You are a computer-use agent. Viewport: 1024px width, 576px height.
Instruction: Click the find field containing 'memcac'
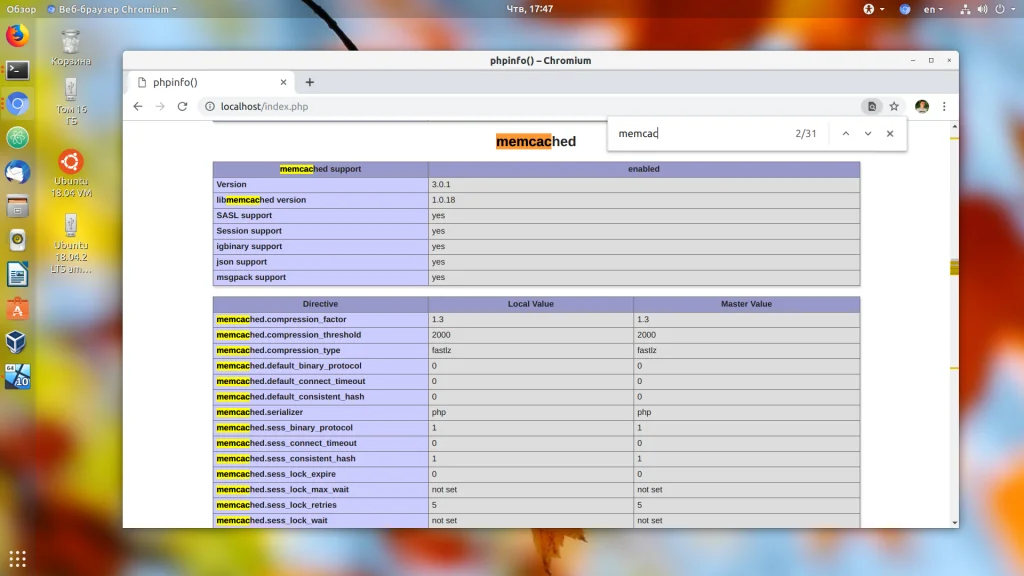click(x=700, y=133)
